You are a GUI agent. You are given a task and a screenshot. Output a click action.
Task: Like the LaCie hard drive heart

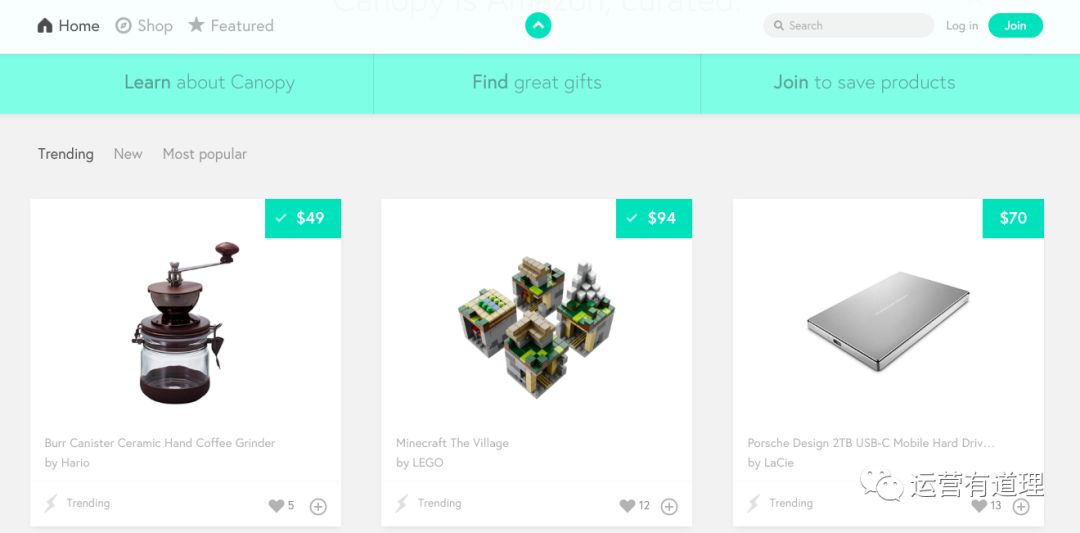tap(979, 505)
